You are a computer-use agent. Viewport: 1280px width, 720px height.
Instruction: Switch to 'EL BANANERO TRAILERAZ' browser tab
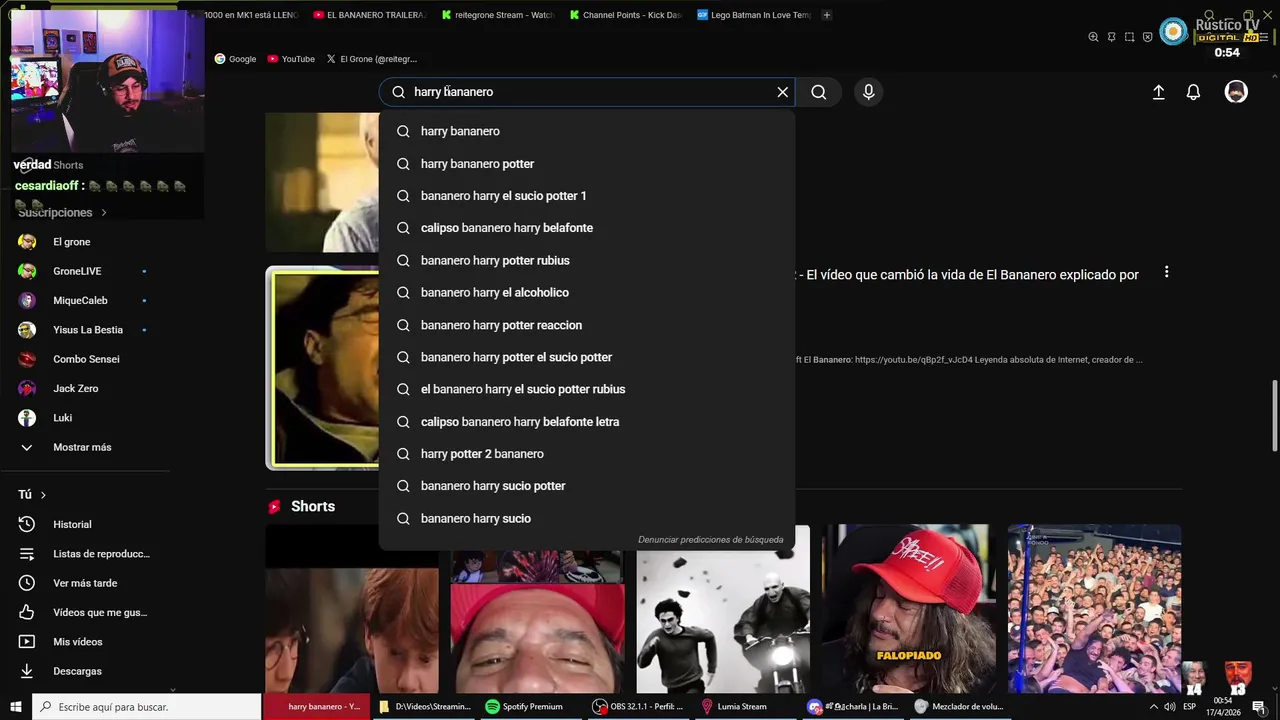coord(370,15)
